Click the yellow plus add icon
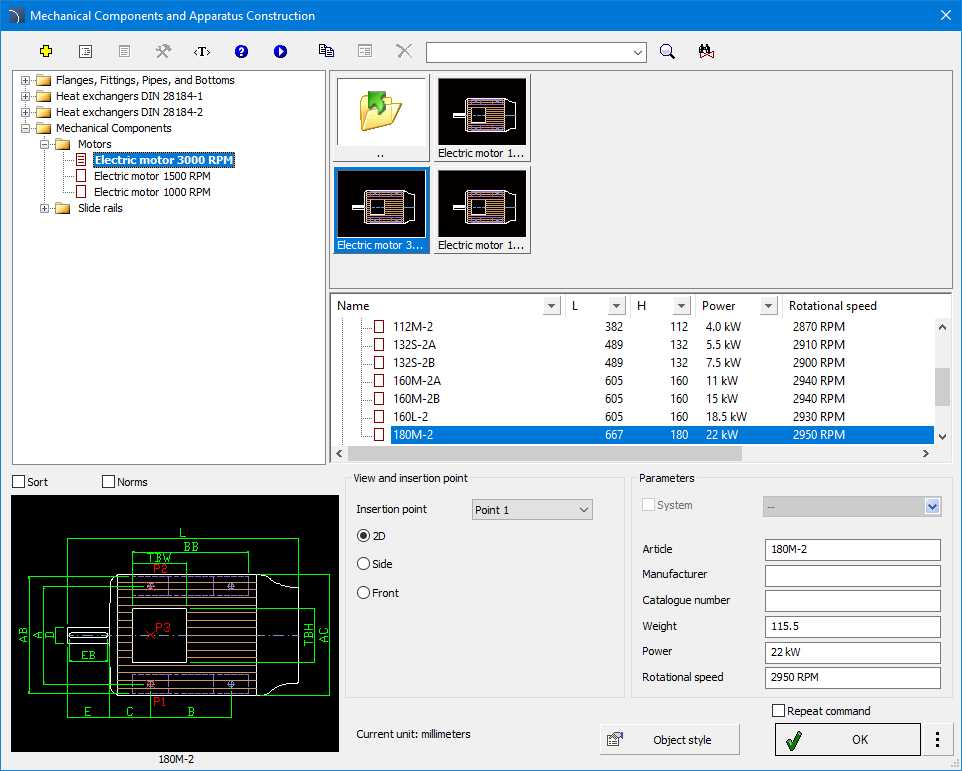The width and height of the screenshot is (962, 771). [x=45, y=52]
